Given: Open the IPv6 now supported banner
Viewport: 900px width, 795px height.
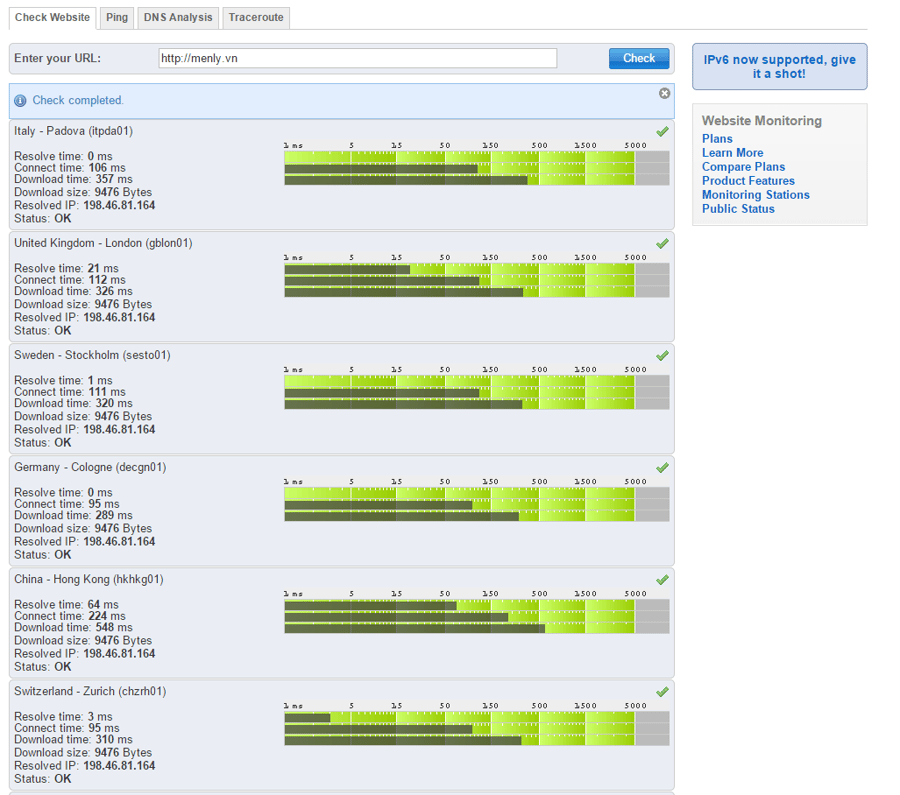Looking at the screenshot, I should pyautogui.click(x=779, y=67).
